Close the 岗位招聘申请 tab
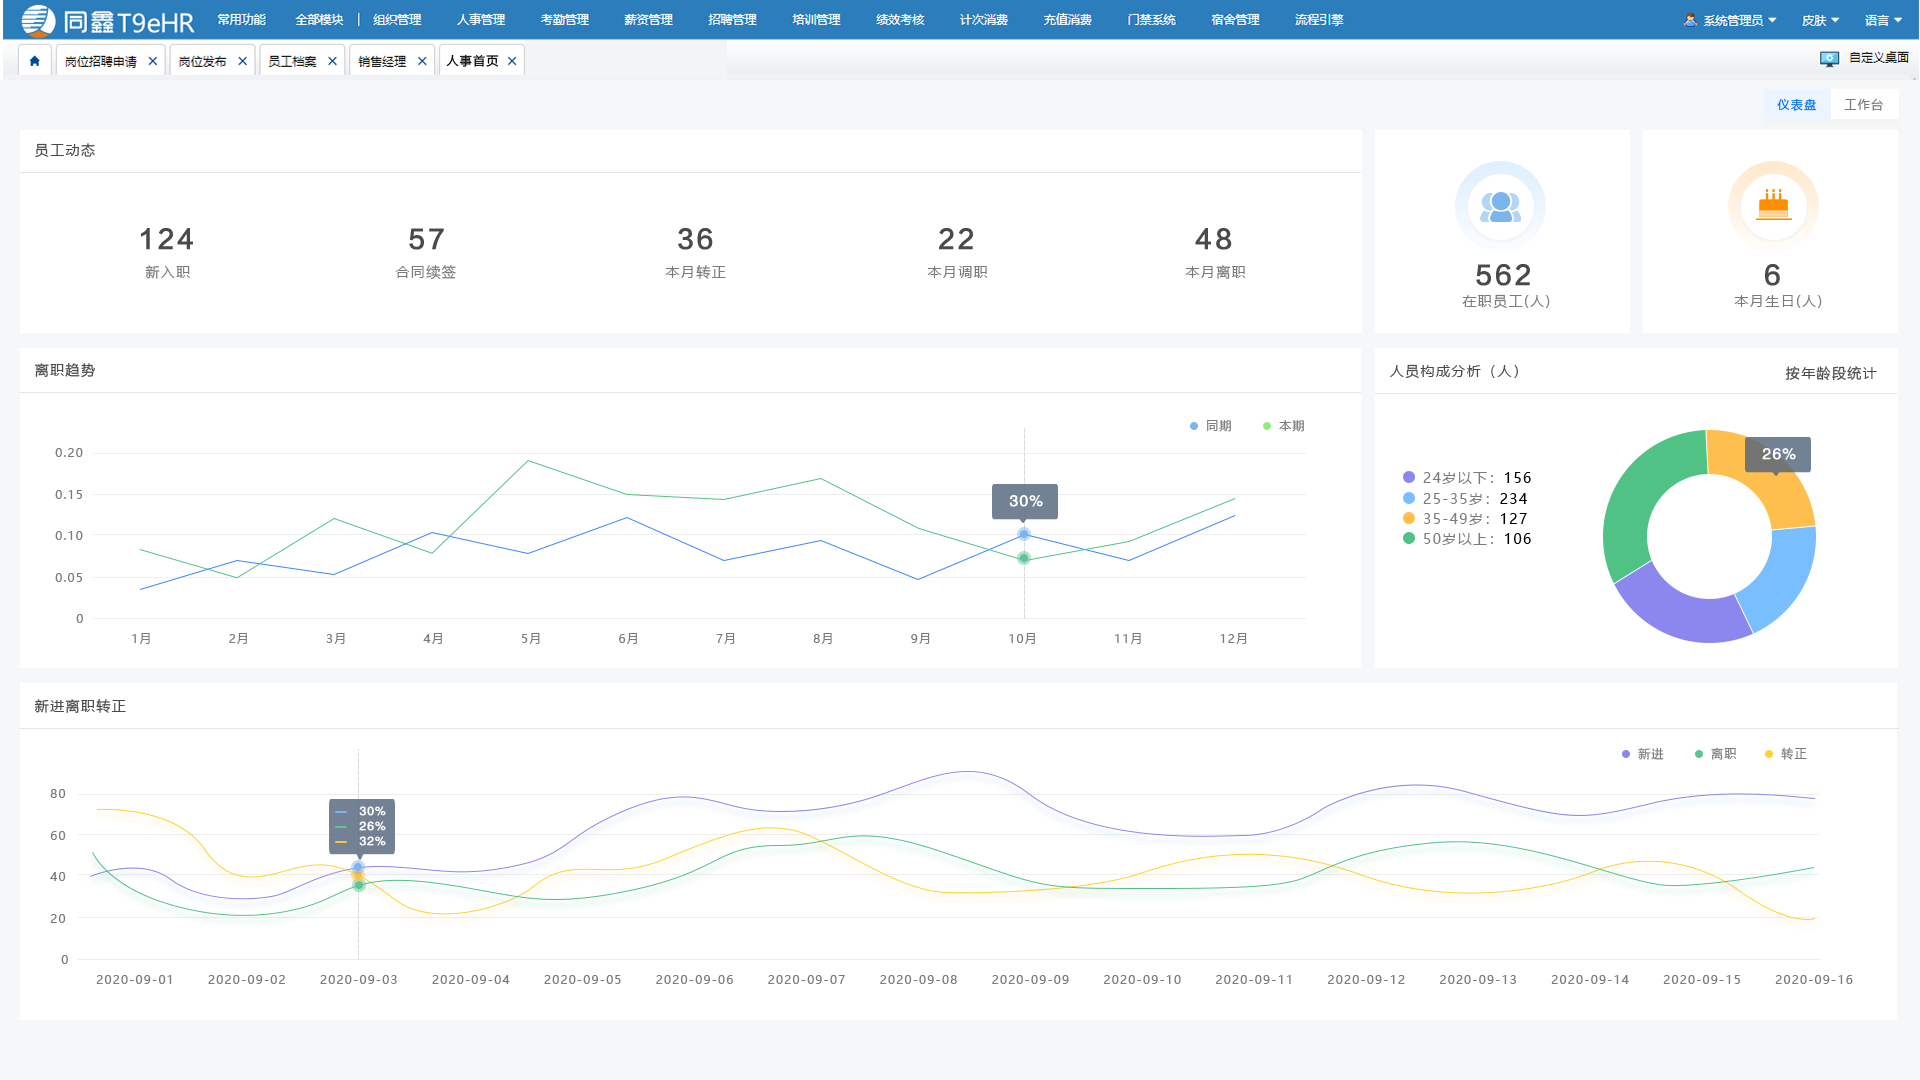 (153, 61)
